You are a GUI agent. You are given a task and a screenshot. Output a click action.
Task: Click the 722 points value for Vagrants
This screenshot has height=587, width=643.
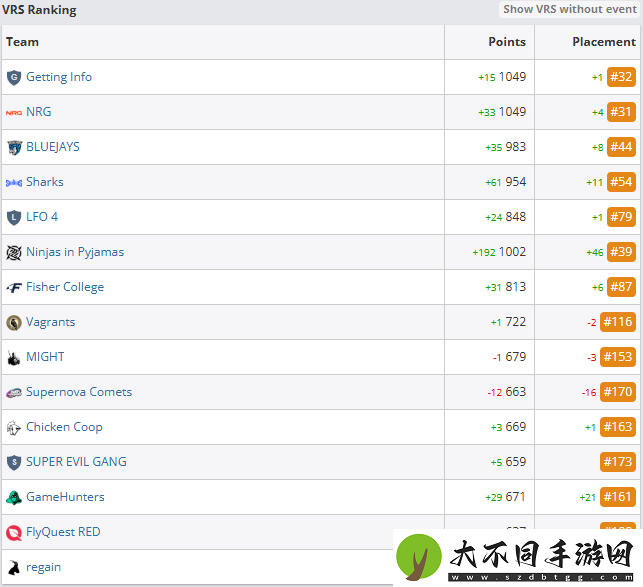tap(516, 322)
